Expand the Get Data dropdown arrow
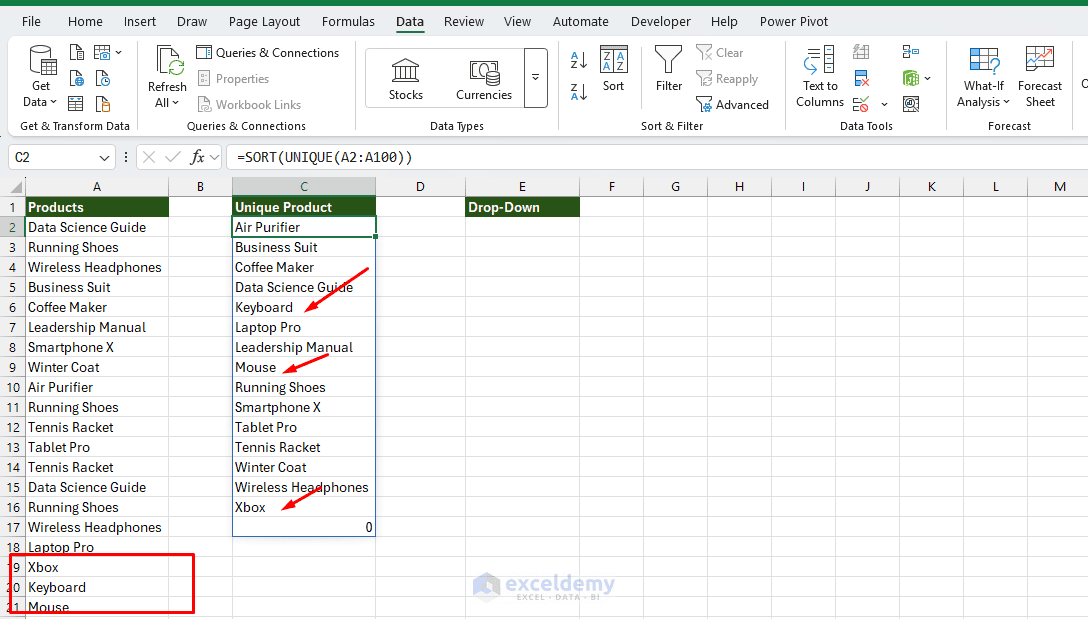The height and width of the screenshot is (619, 1088). point(52,102)
